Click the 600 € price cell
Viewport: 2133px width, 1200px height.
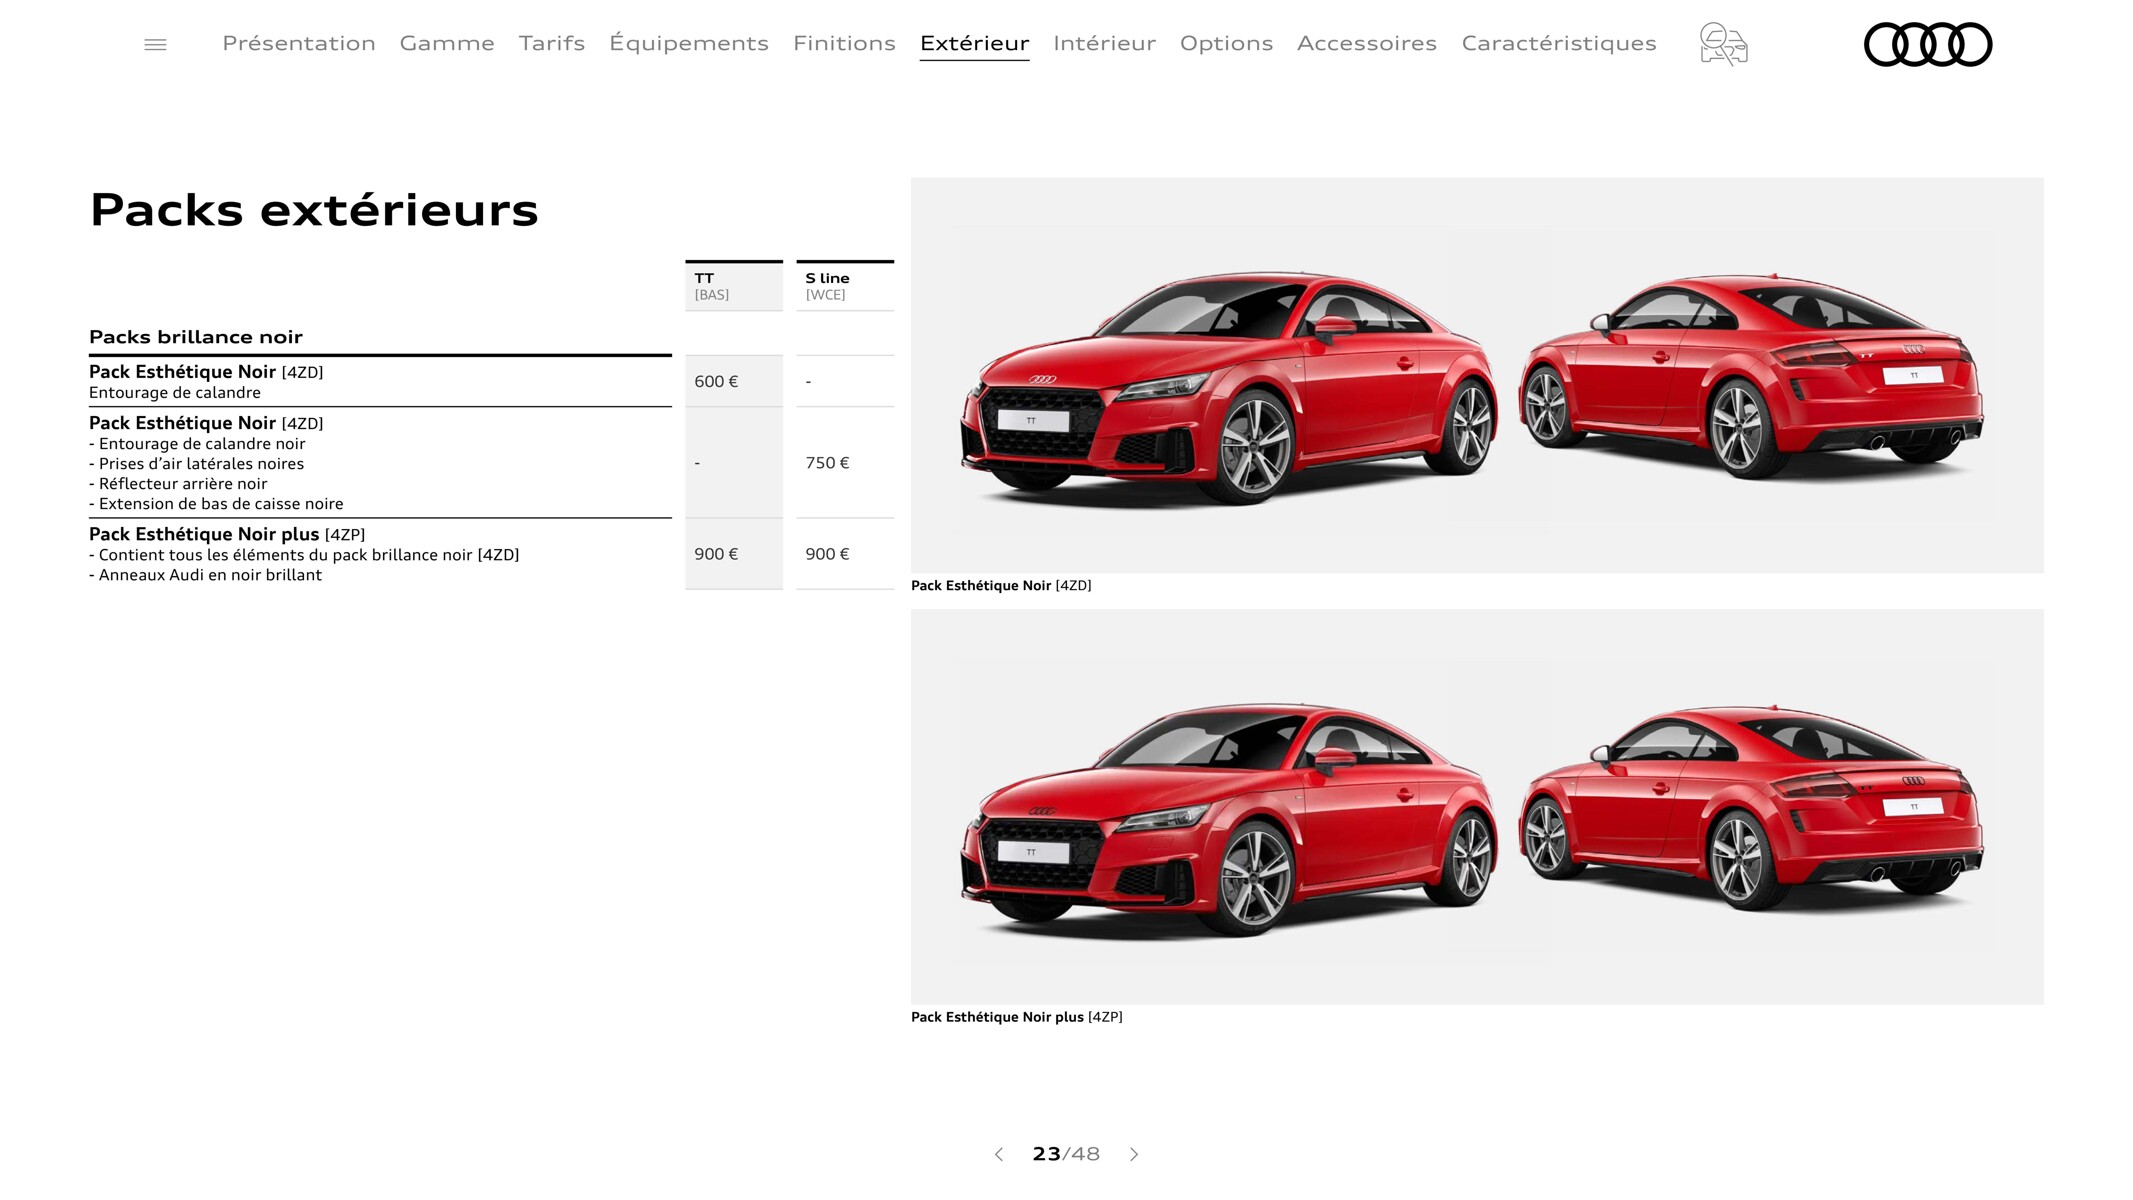tap(734, 381)
